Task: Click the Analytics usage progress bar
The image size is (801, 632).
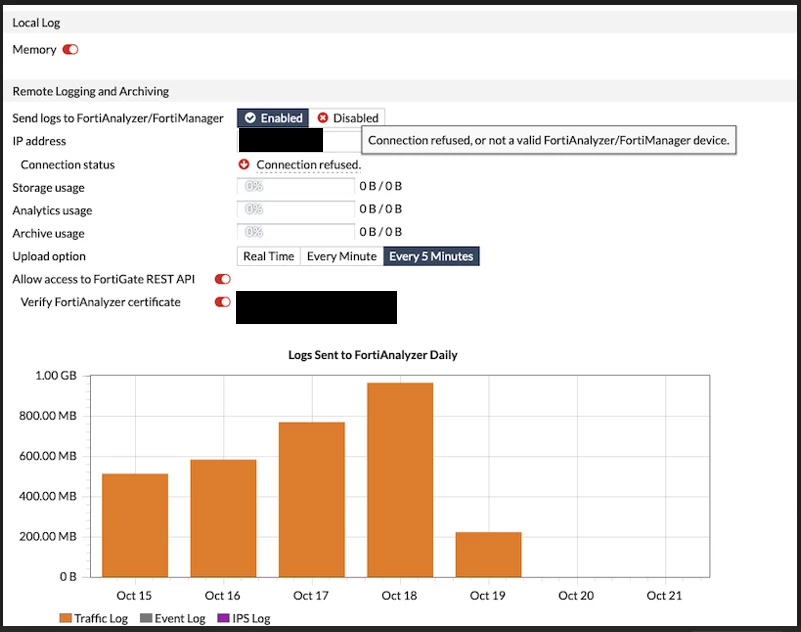Action: click(296, 209)
